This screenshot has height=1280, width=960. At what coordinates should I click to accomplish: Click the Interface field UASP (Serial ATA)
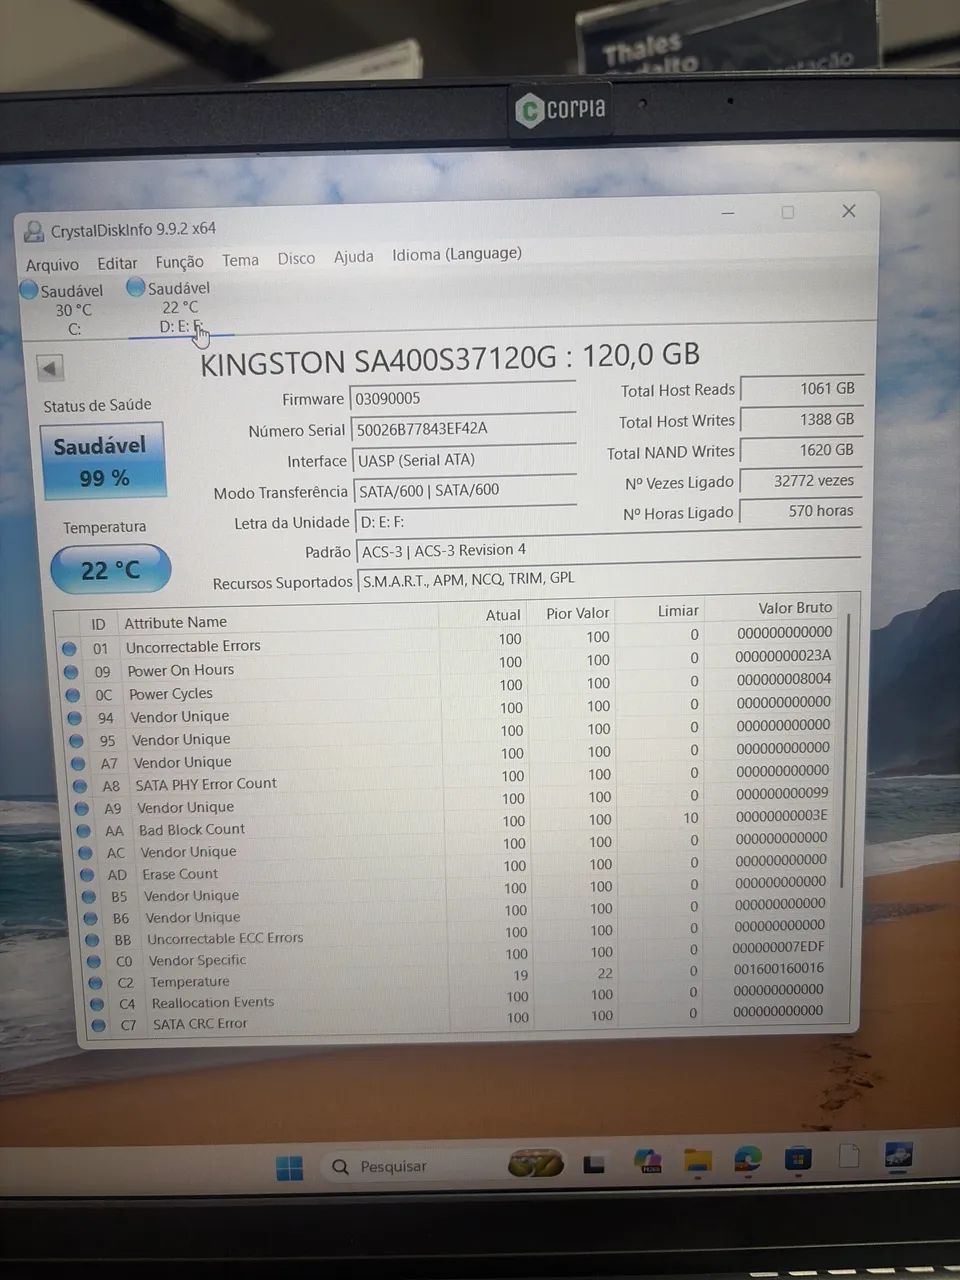464,460
